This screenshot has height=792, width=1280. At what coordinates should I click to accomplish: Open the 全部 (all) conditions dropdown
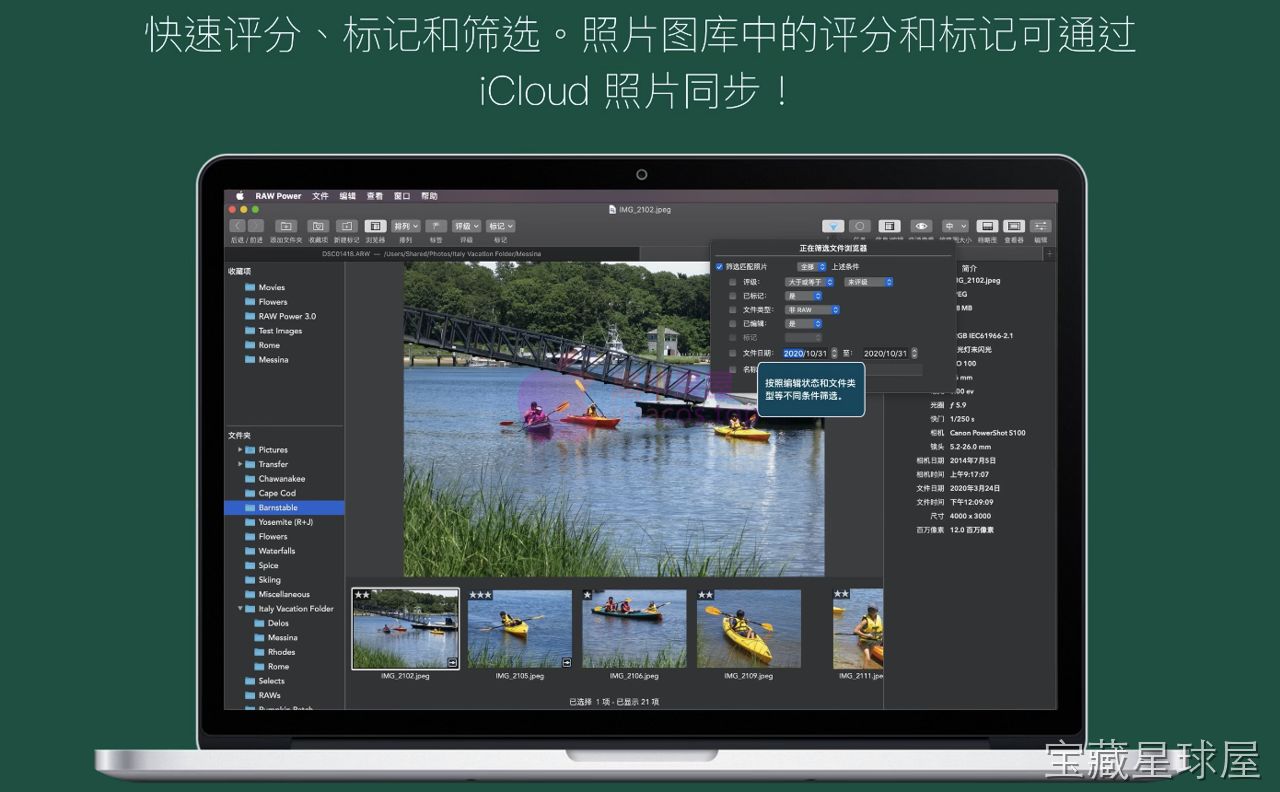[811, 267]
